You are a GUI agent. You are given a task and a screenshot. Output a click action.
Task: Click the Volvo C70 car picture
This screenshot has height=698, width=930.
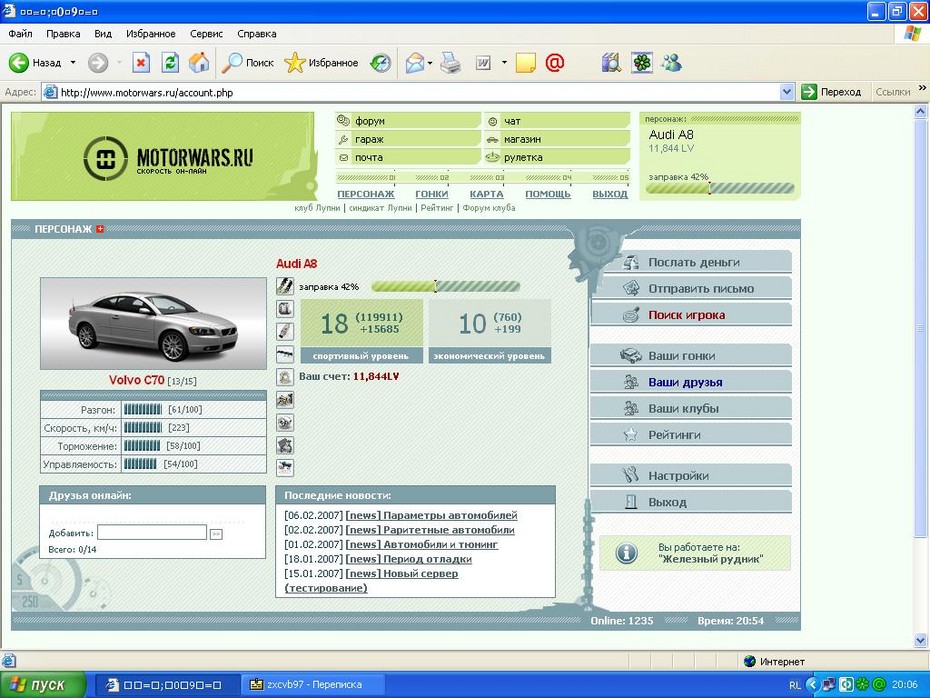tap(154, 323)
